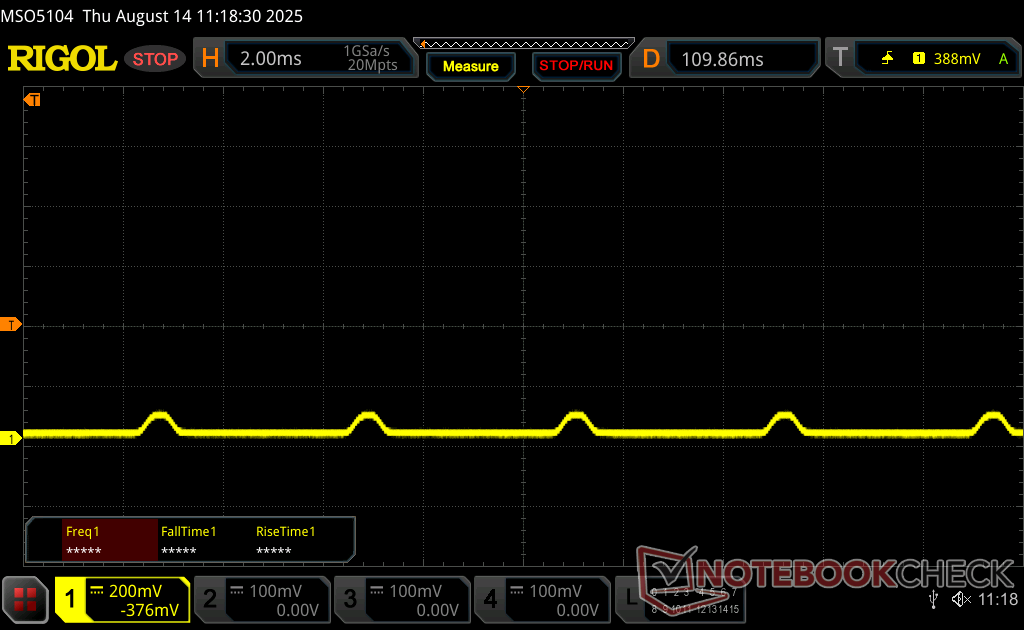Click the trigger level marker on left edge
1024x630 pixels.
pyautogui.click(x=10, y=324)
